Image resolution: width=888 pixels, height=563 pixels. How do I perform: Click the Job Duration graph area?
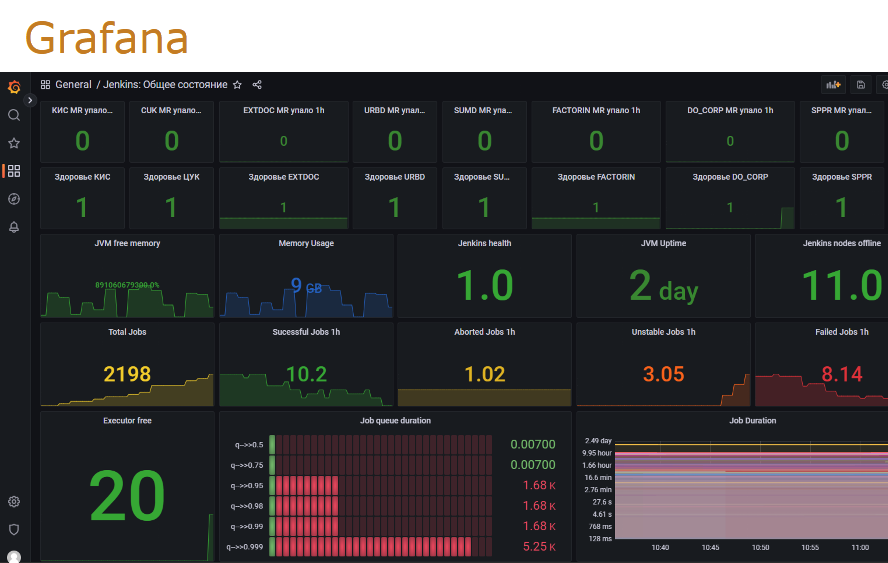(x=751, y=491)
